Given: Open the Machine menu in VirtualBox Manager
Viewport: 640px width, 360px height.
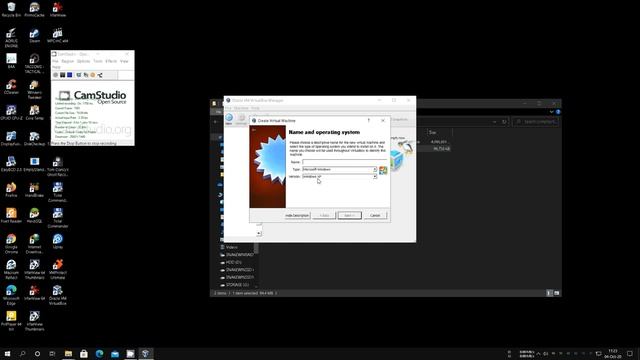Looking at the screenshot, I should (x=241, y=108).
